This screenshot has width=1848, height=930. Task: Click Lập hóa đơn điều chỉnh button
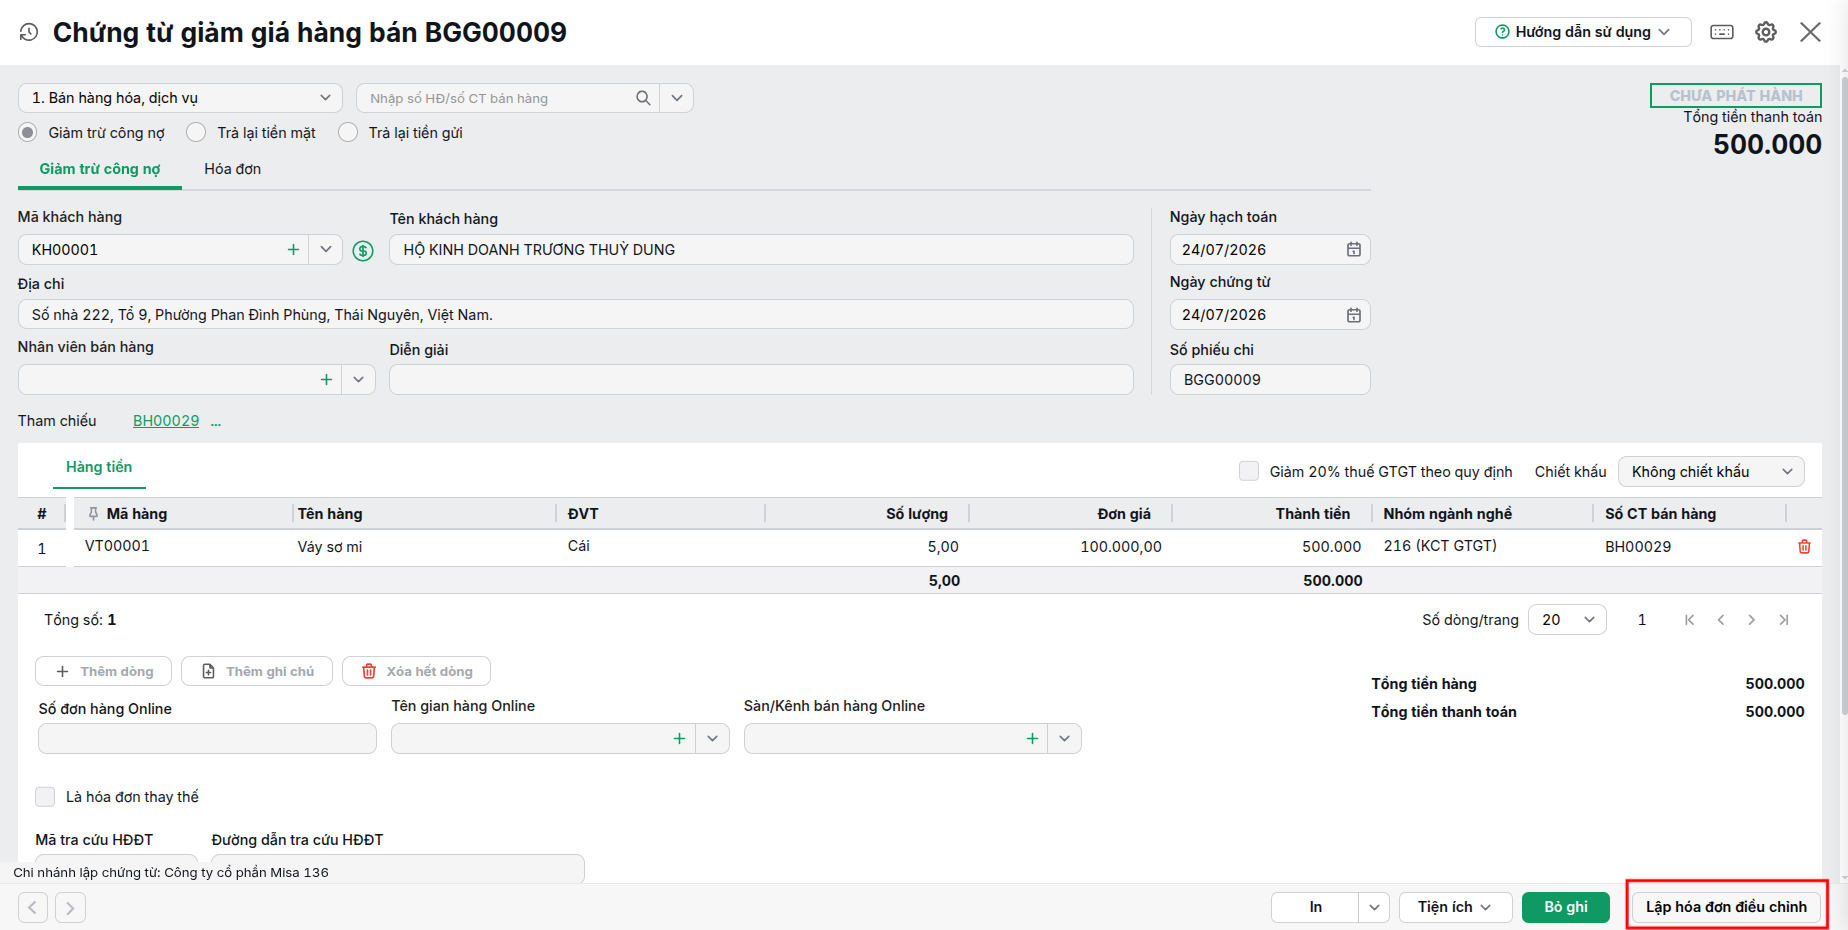(1727, 907)
